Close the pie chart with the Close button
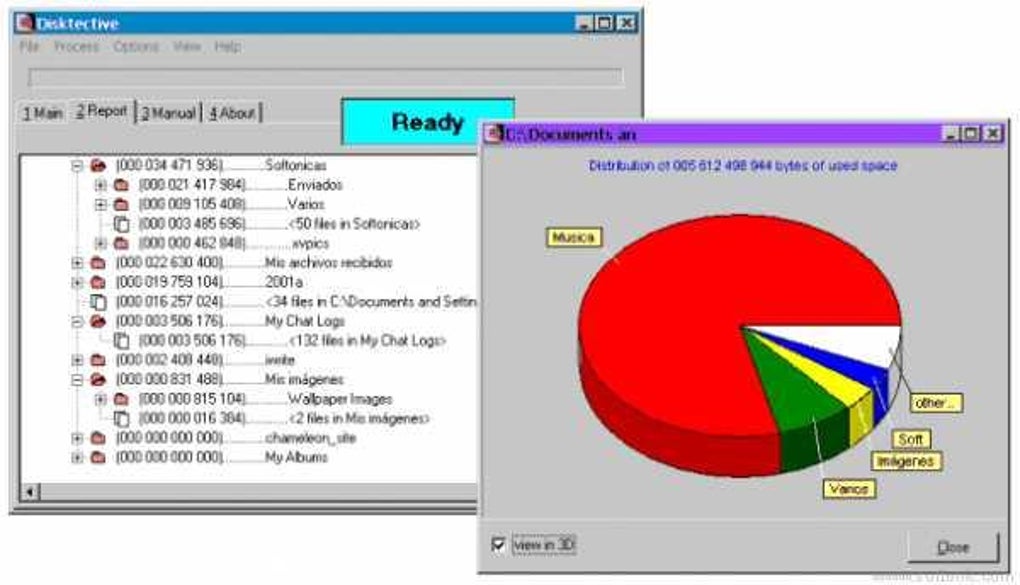Screen dimensions: 1020x585 point(953,547)
